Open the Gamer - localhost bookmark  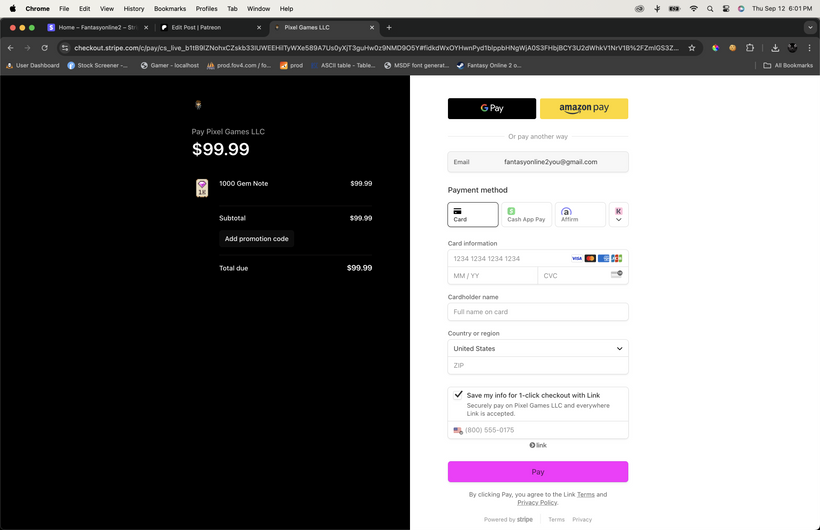[169, 65]
